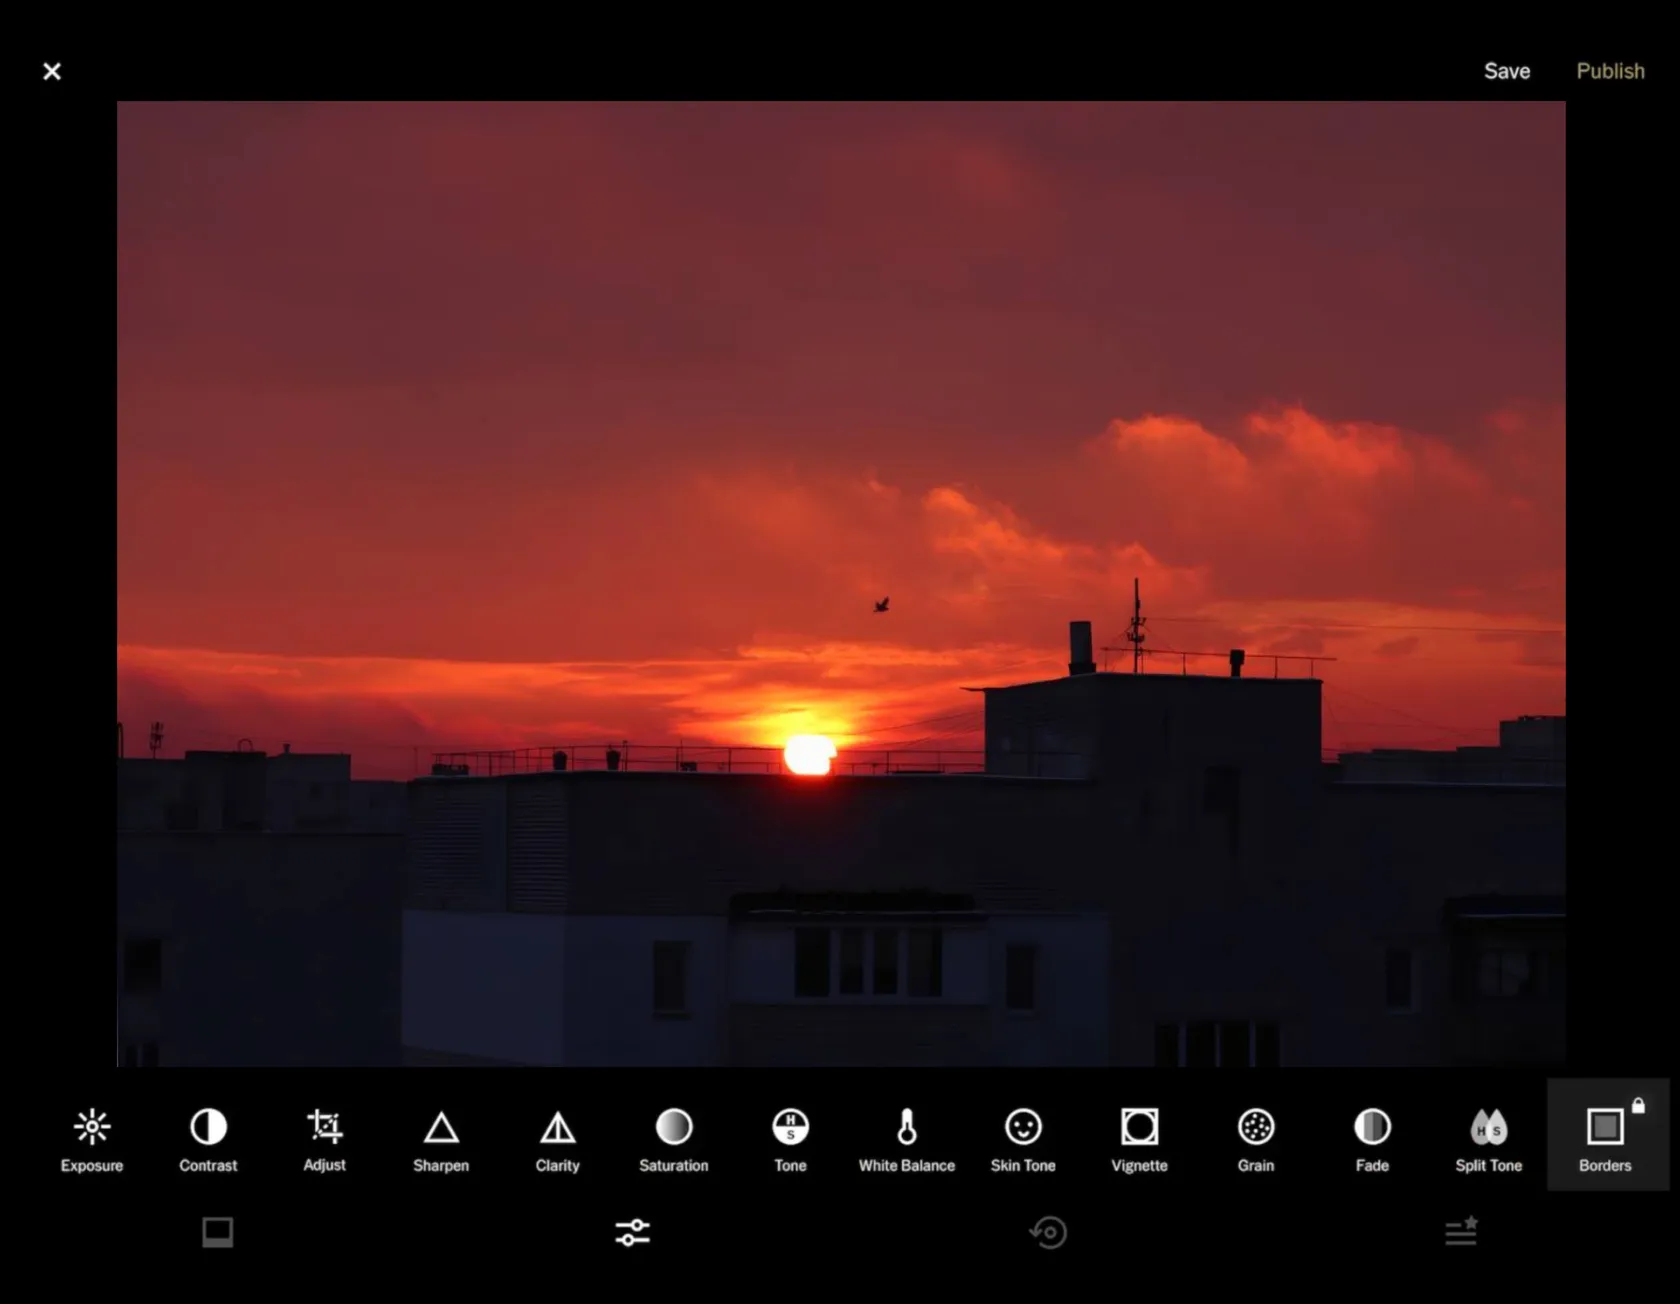Image resolution: width=1680 pixels, height=1304 pixels.
Task: Choose the Adjust crop tool
Action: [324, 1138]
